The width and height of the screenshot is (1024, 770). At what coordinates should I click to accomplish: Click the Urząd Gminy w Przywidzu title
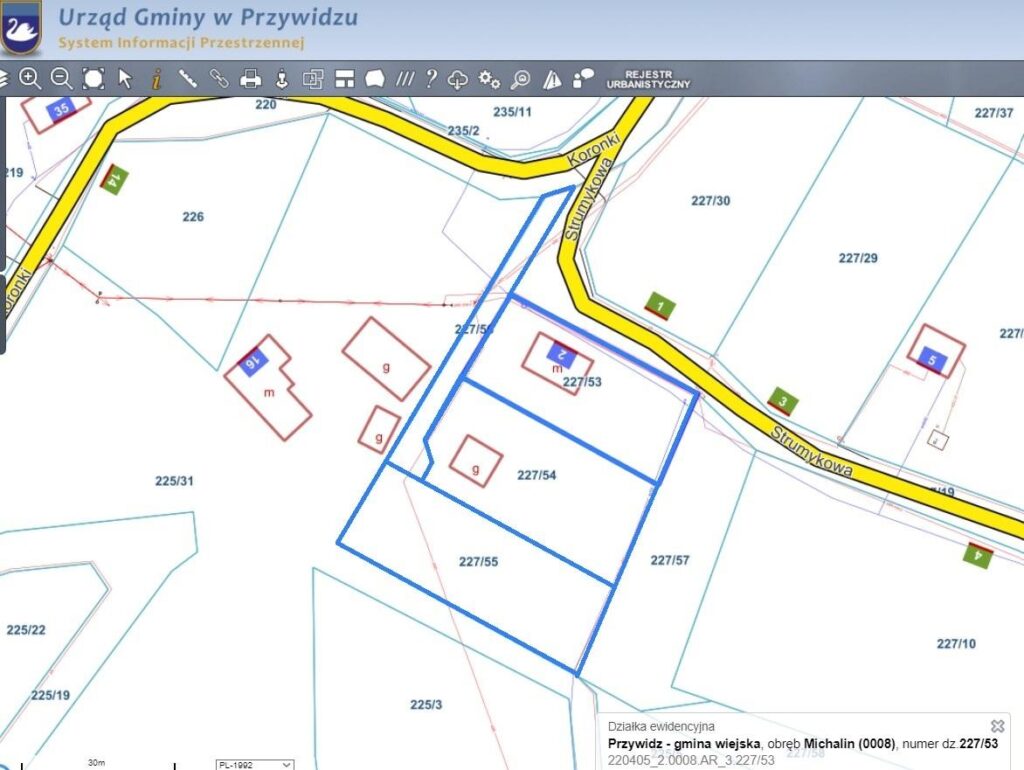208,17
